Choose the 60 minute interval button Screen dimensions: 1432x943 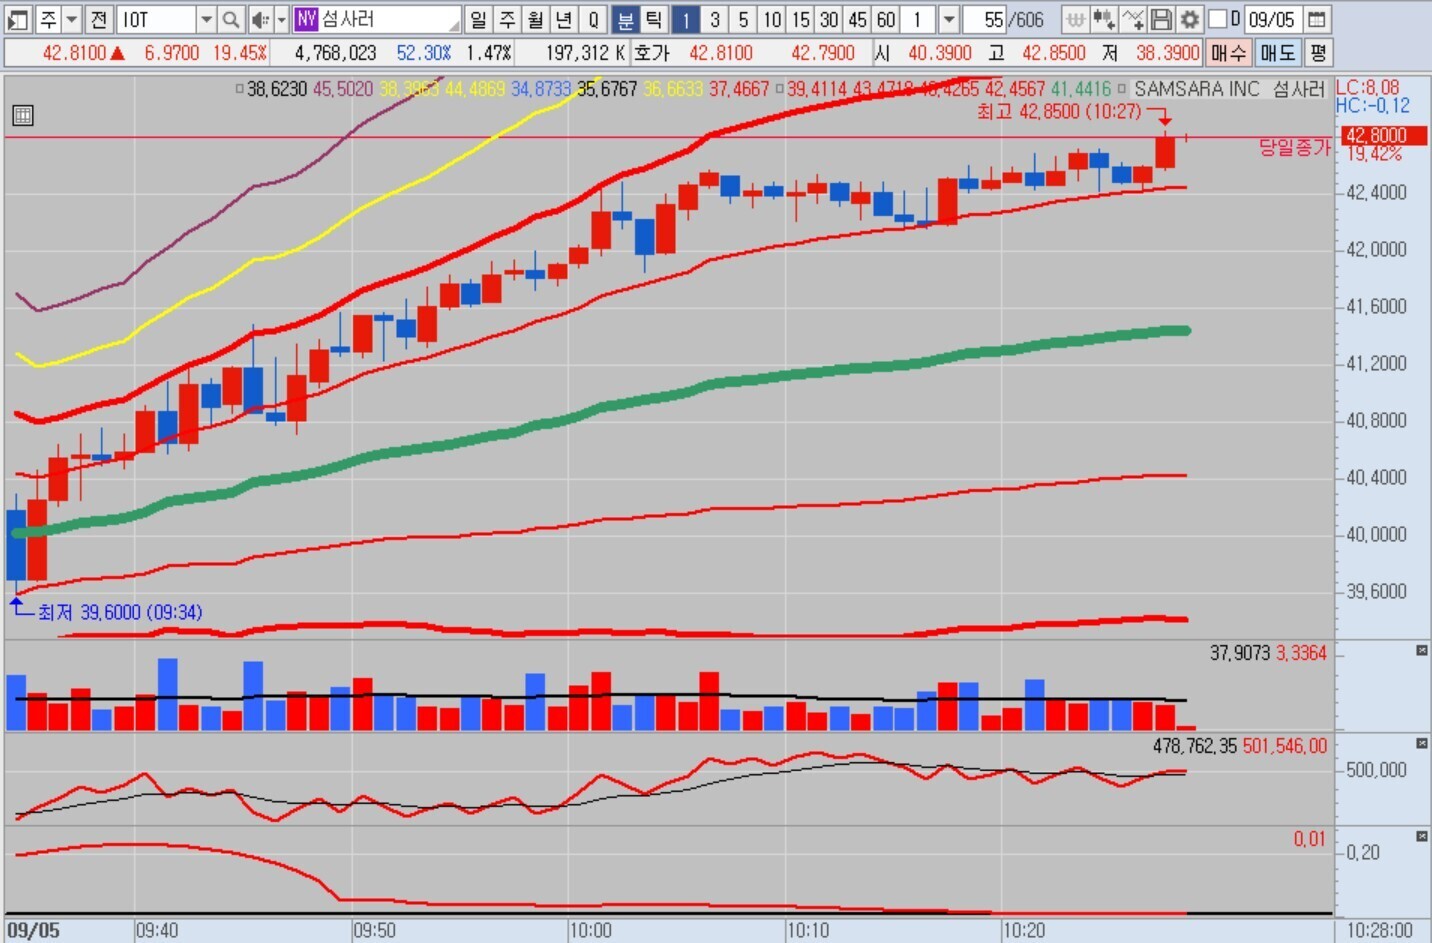[886, 19]
